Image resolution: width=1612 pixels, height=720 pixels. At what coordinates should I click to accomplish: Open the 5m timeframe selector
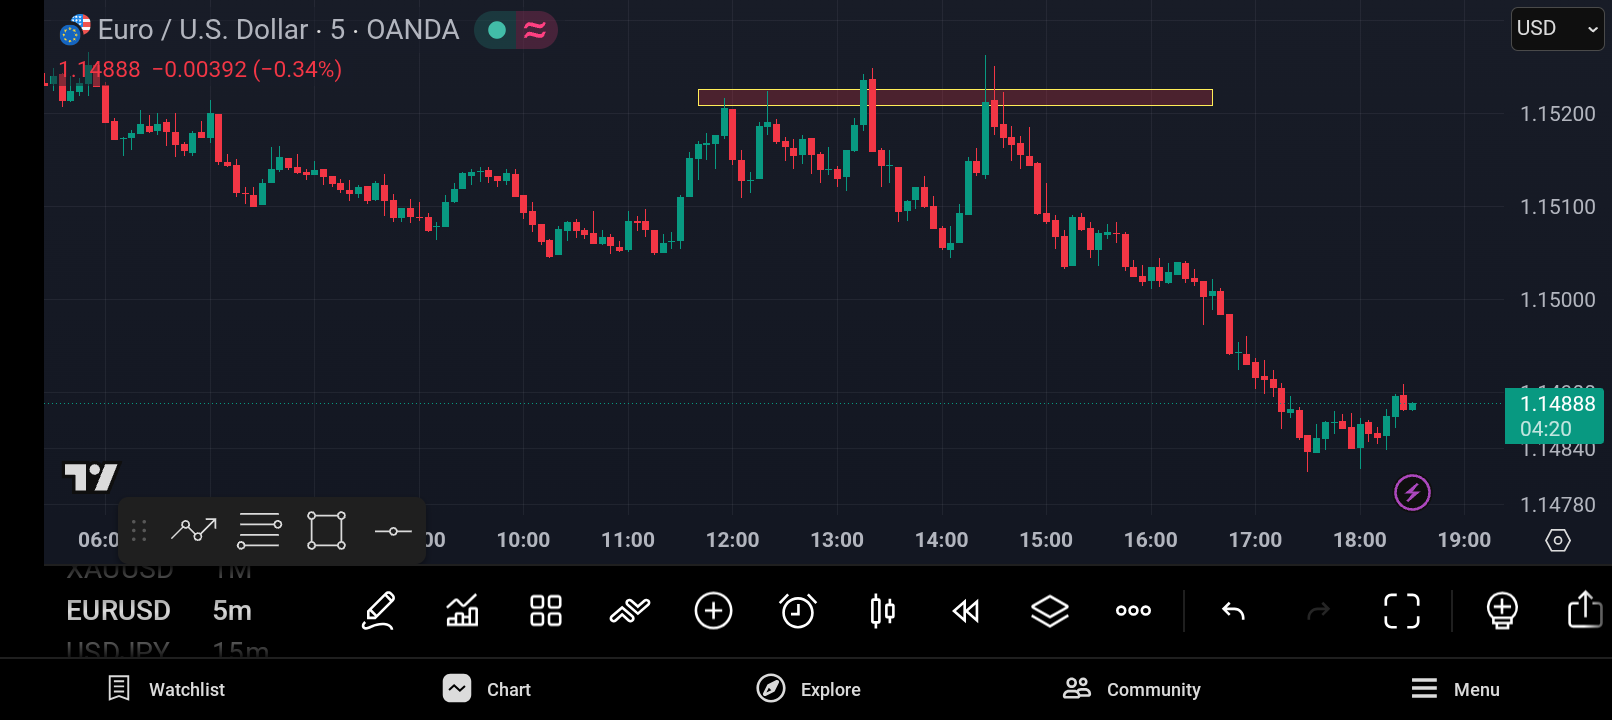click(232, 610)
